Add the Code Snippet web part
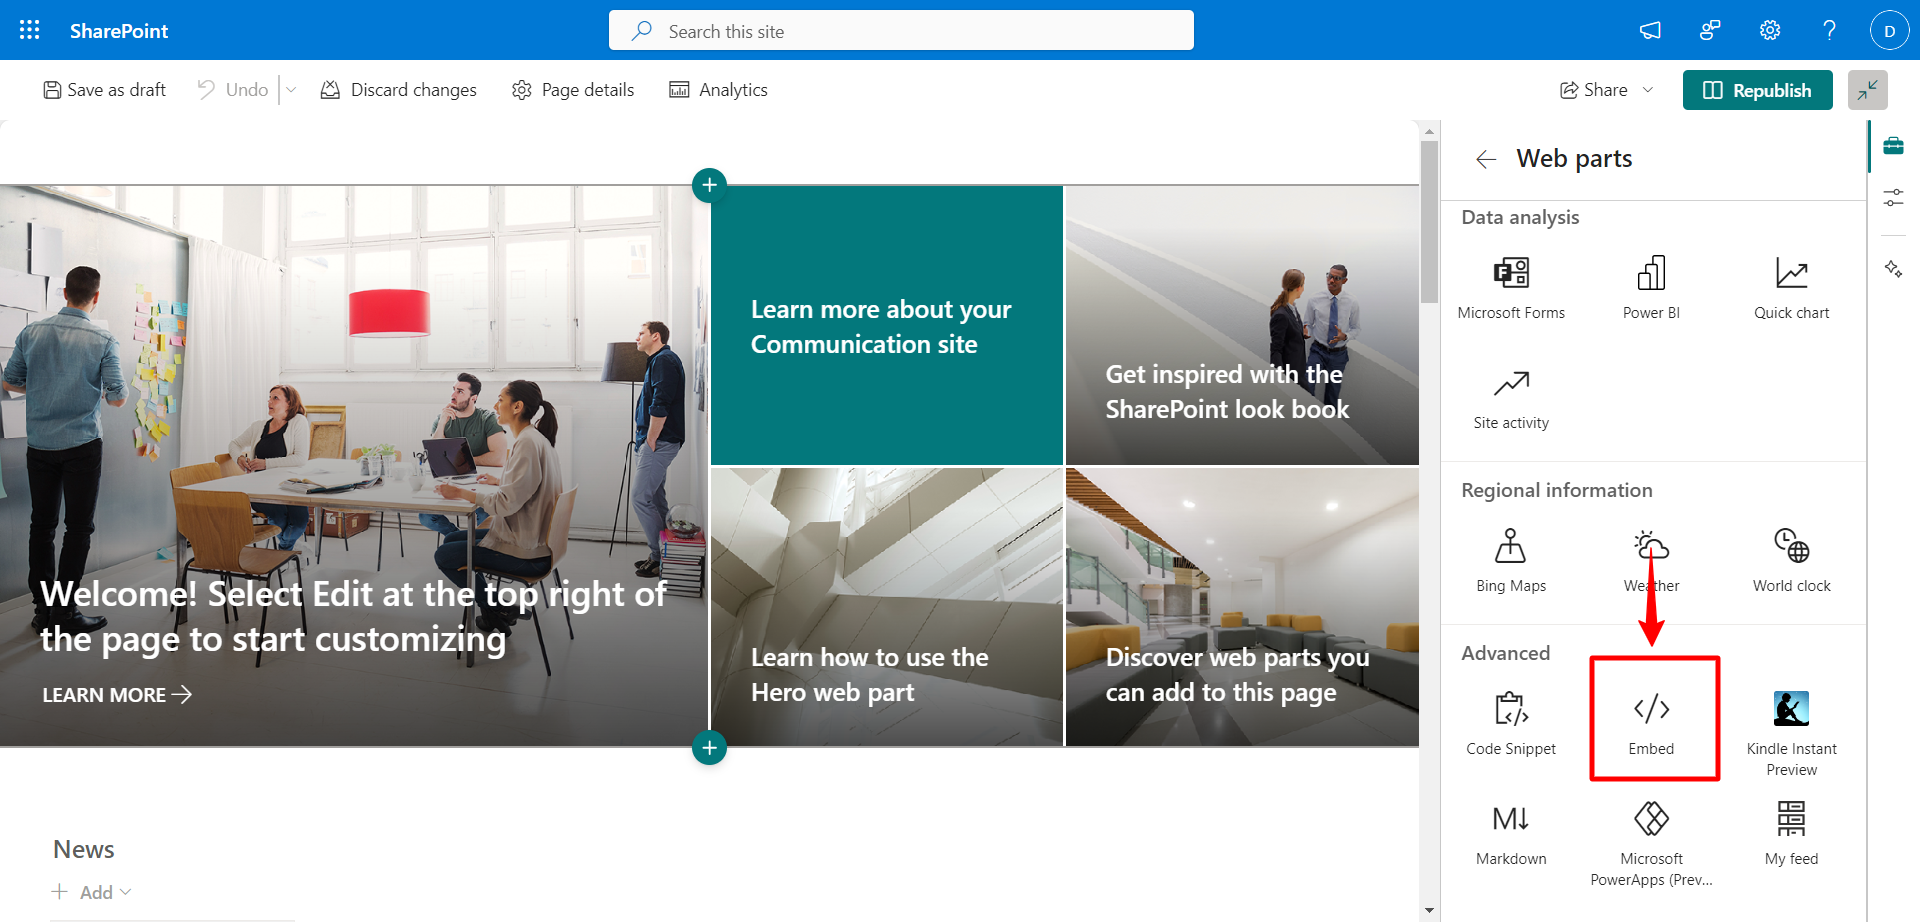1920x922 pixels. coord(1511,724)
